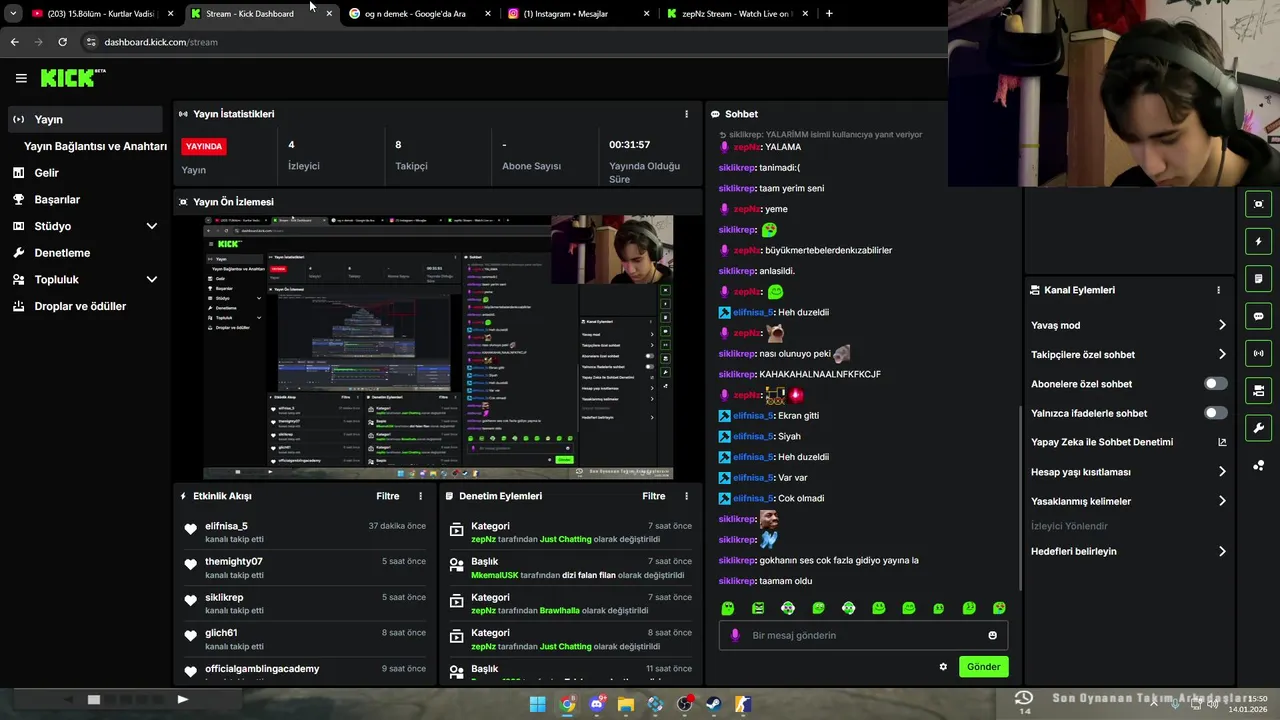1280x720 pixels.
Task: Expand Yavaş mod settings
Action: coord(1128,325)
